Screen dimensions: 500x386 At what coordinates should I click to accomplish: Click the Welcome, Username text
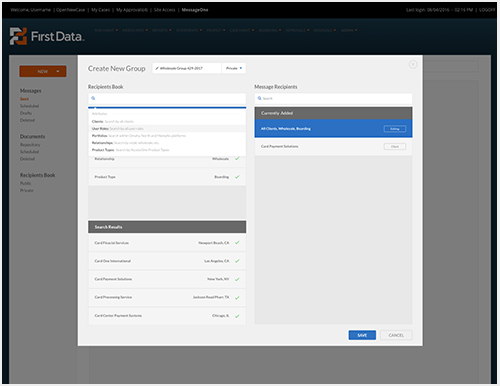click(31, 10)
